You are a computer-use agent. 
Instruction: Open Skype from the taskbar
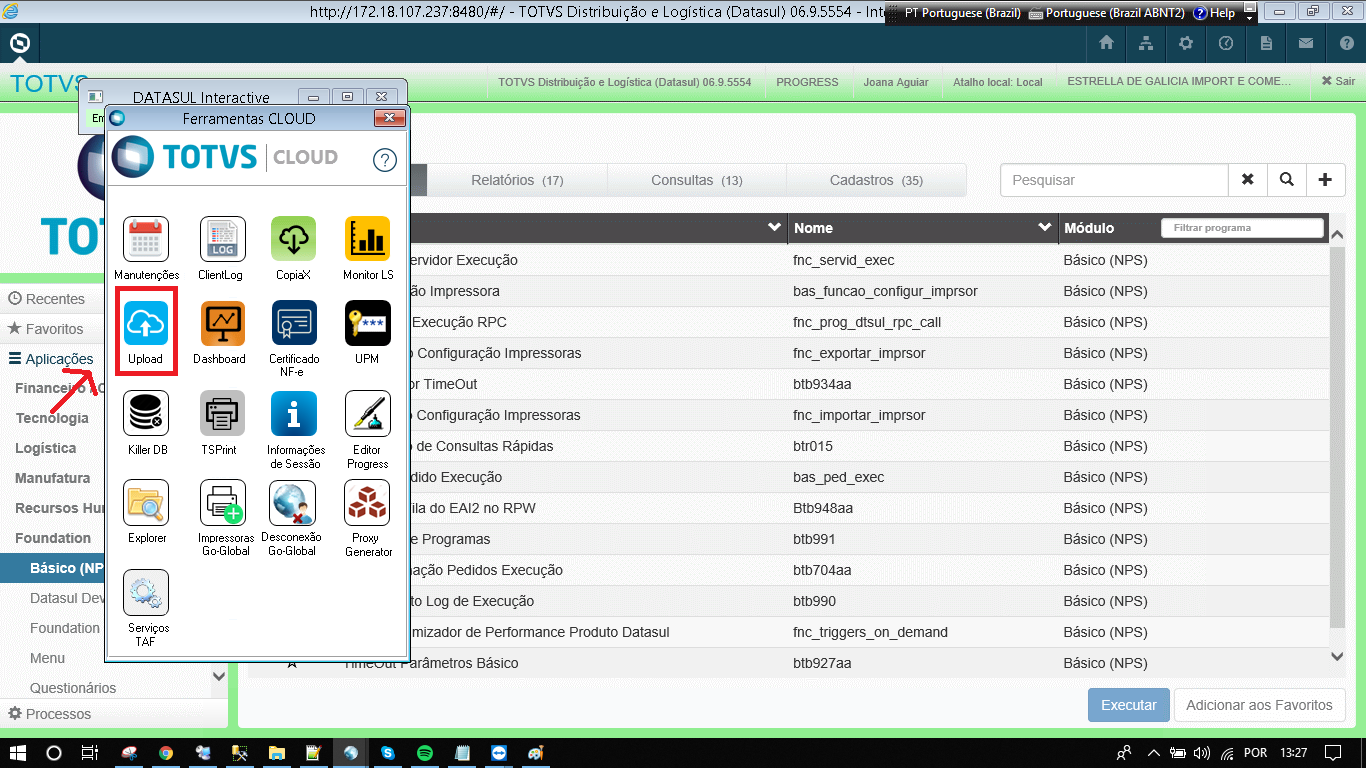tap(387, 753)
